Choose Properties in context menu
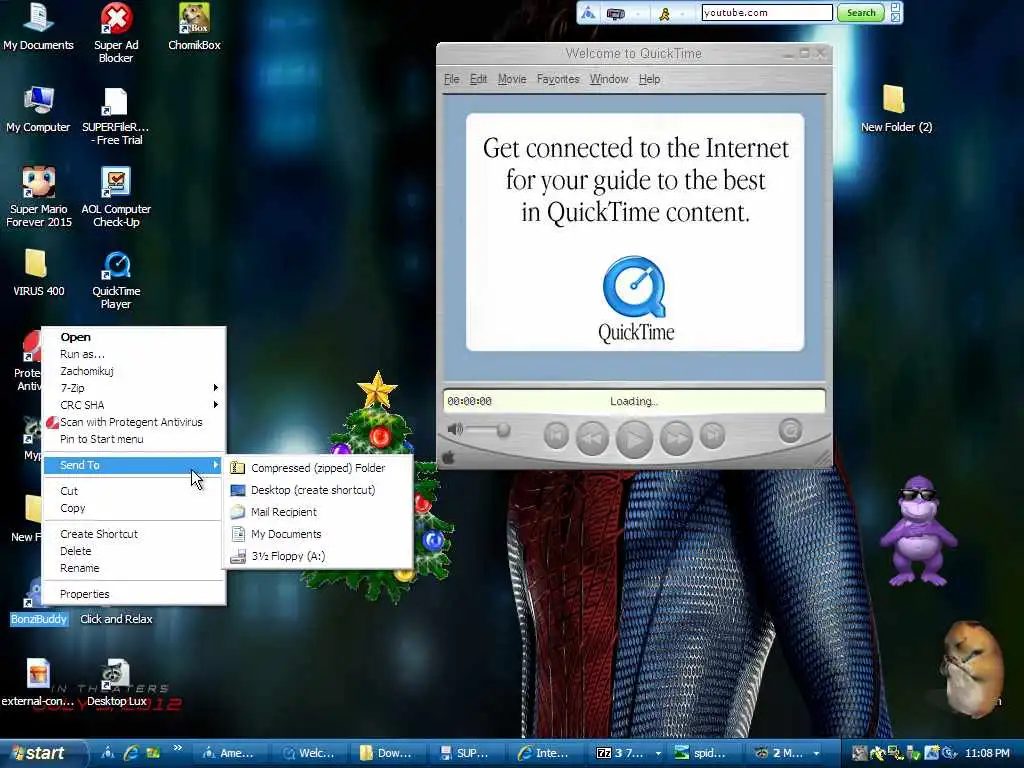1024x768 pixels. 134,594
